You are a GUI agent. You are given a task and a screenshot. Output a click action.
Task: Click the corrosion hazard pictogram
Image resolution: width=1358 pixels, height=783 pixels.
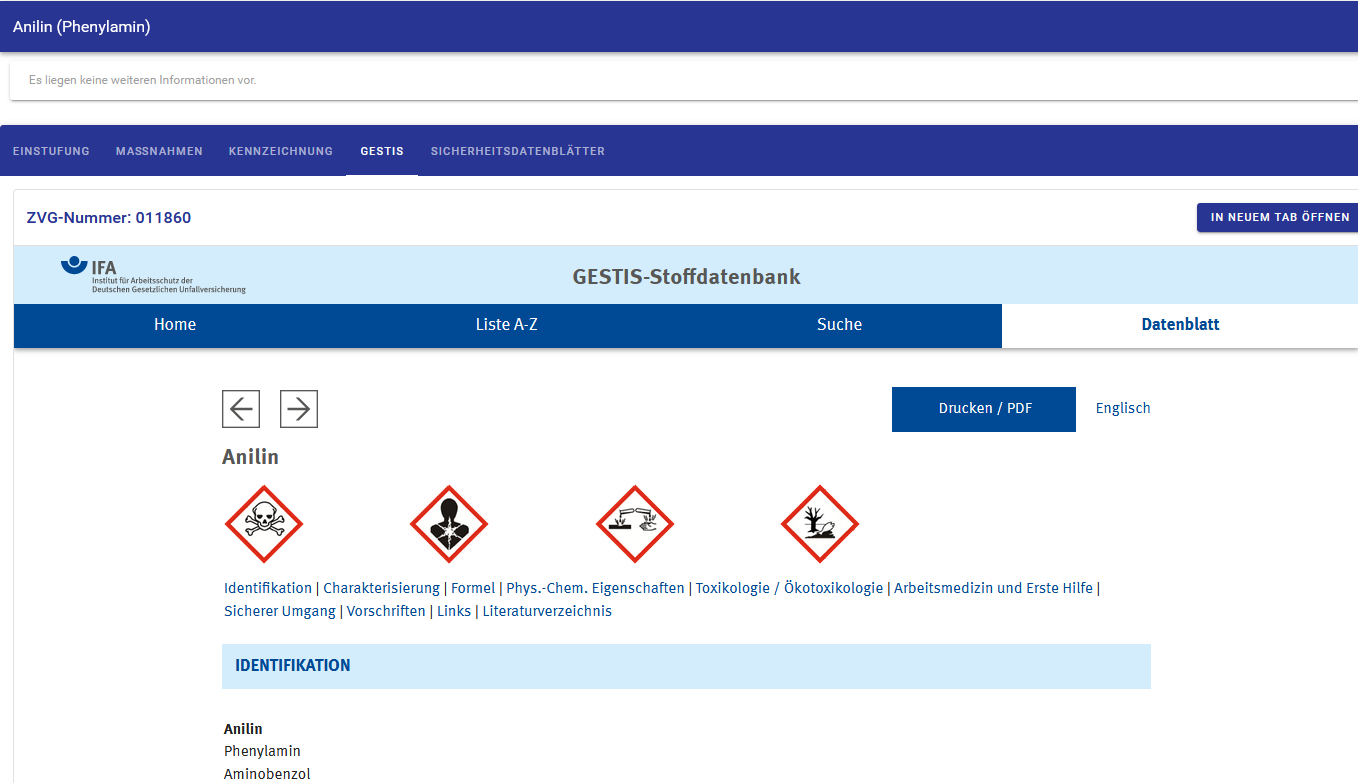[635, 524]
